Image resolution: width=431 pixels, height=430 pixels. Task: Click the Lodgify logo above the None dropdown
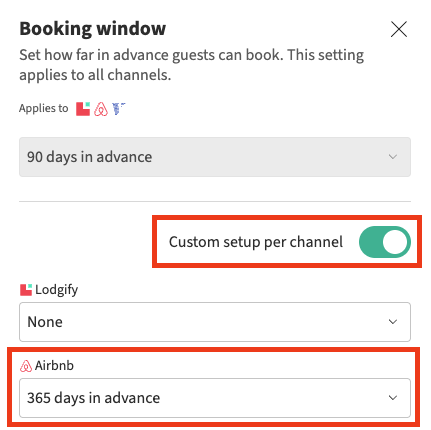tap(26, 290)
